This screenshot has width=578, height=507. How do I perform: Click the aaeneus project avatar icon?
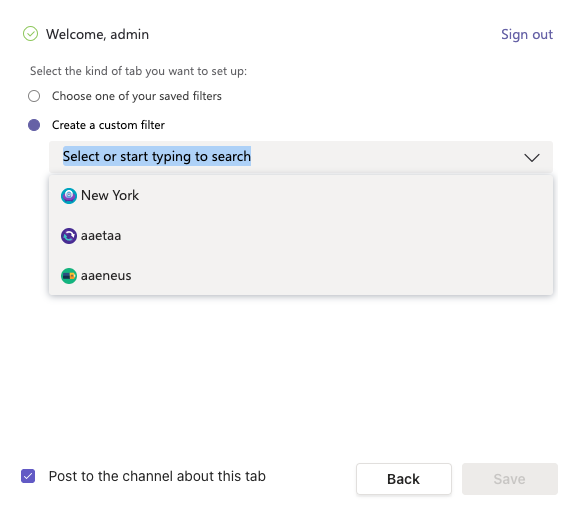tap(69, 276)
